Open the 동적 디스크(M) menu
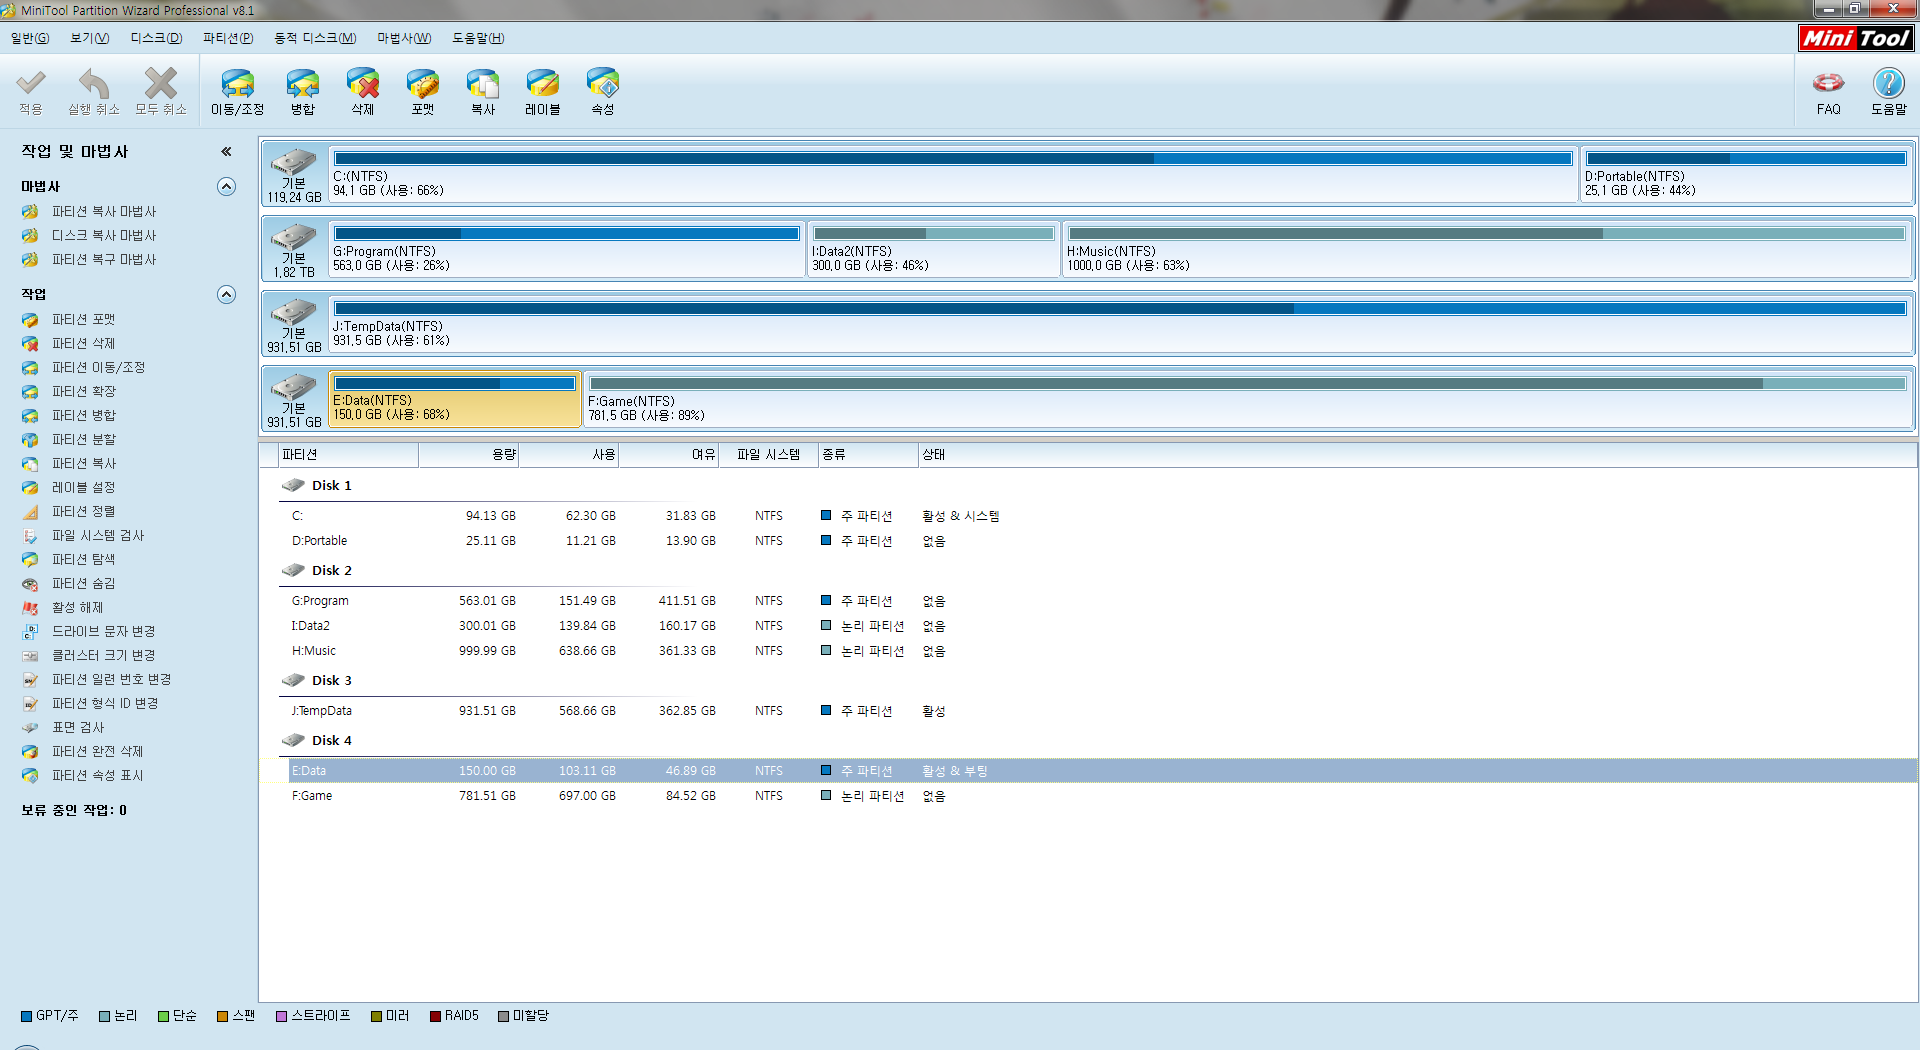This screenshot has width=1920, height=1050. [x=315, y=38]
